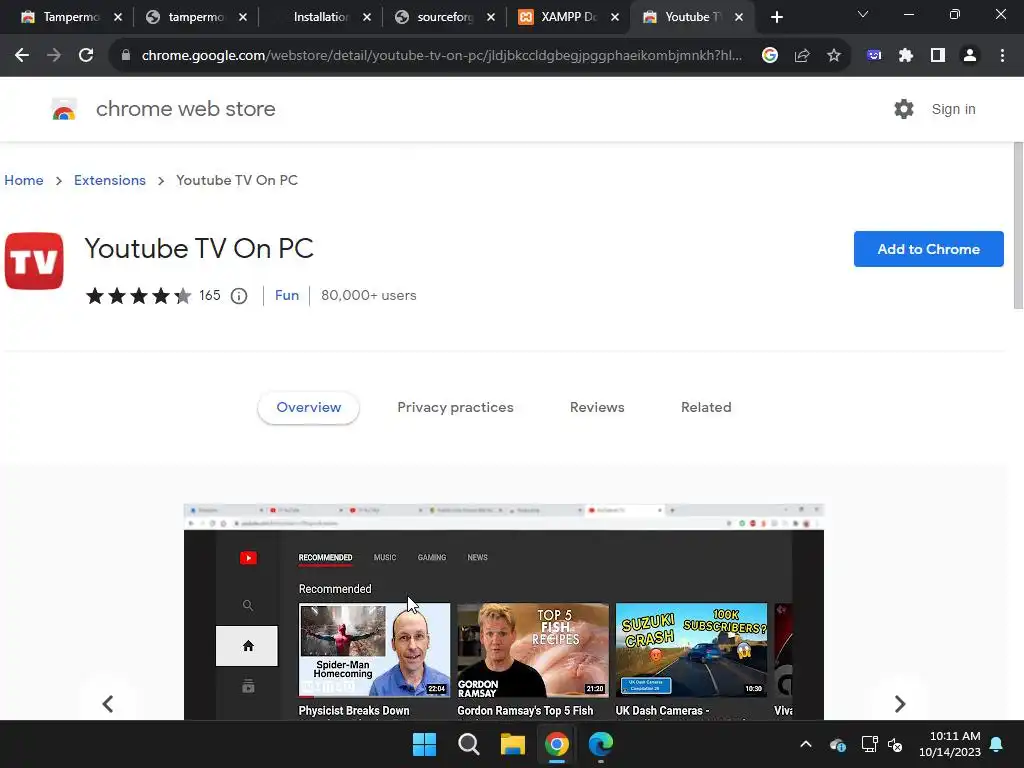The width and height of the screenshot is (1024, 768).
Task: Close the sourceforge tab
Action: [x=491, y=18]
